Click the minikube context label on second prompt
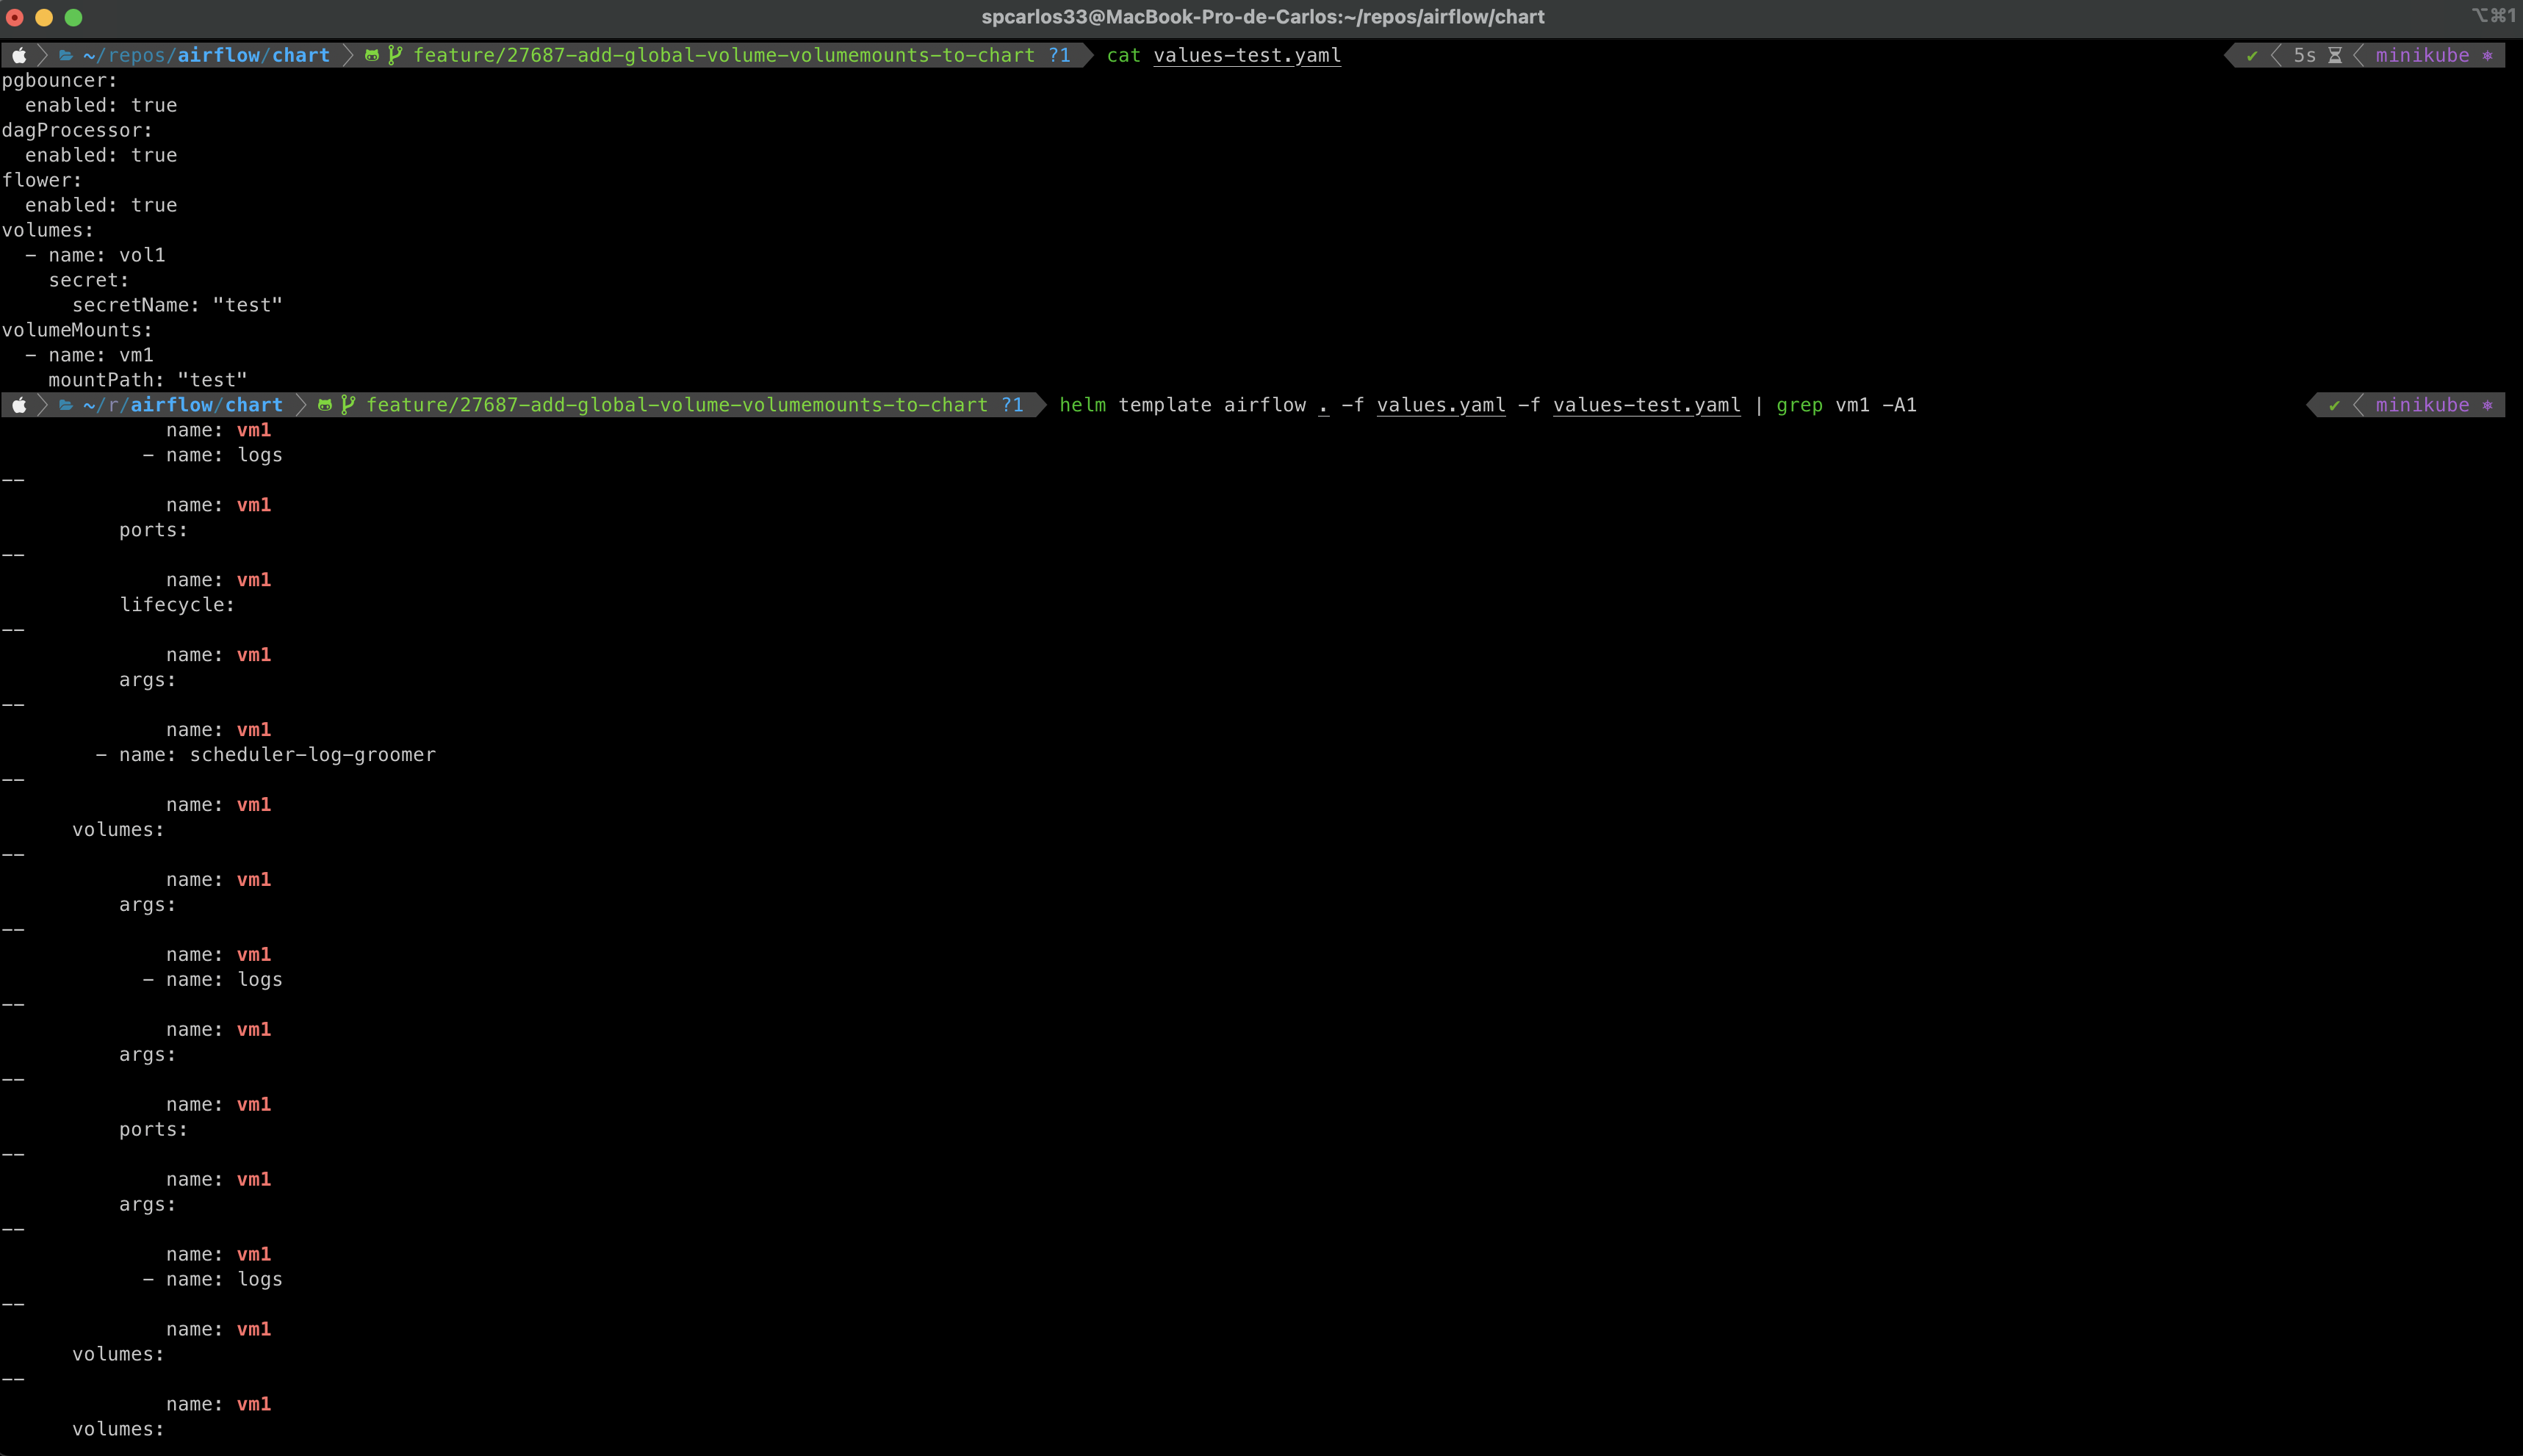The width and height of the screenshot is (2523, 1456). (x=2421, y=405)
